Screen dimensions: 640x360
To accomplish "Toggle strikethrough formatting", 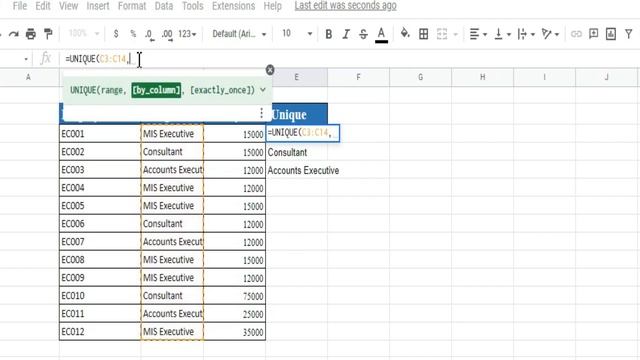I will (x=363, y=34).
